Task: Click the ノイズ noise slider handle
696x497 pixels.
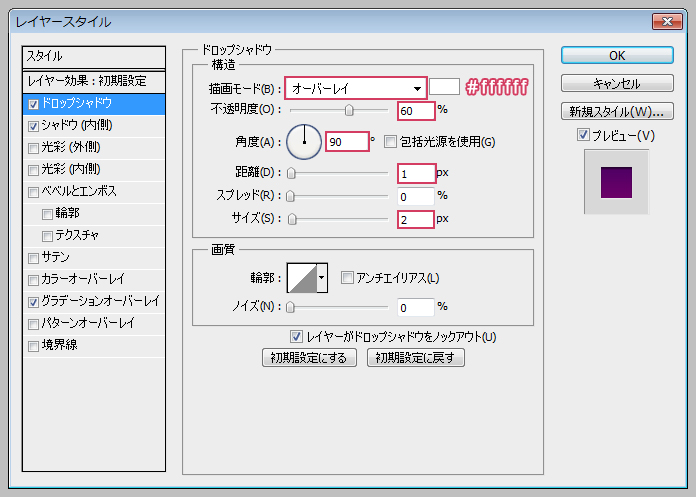Action: pyautogui.click(x=290, y=307)
